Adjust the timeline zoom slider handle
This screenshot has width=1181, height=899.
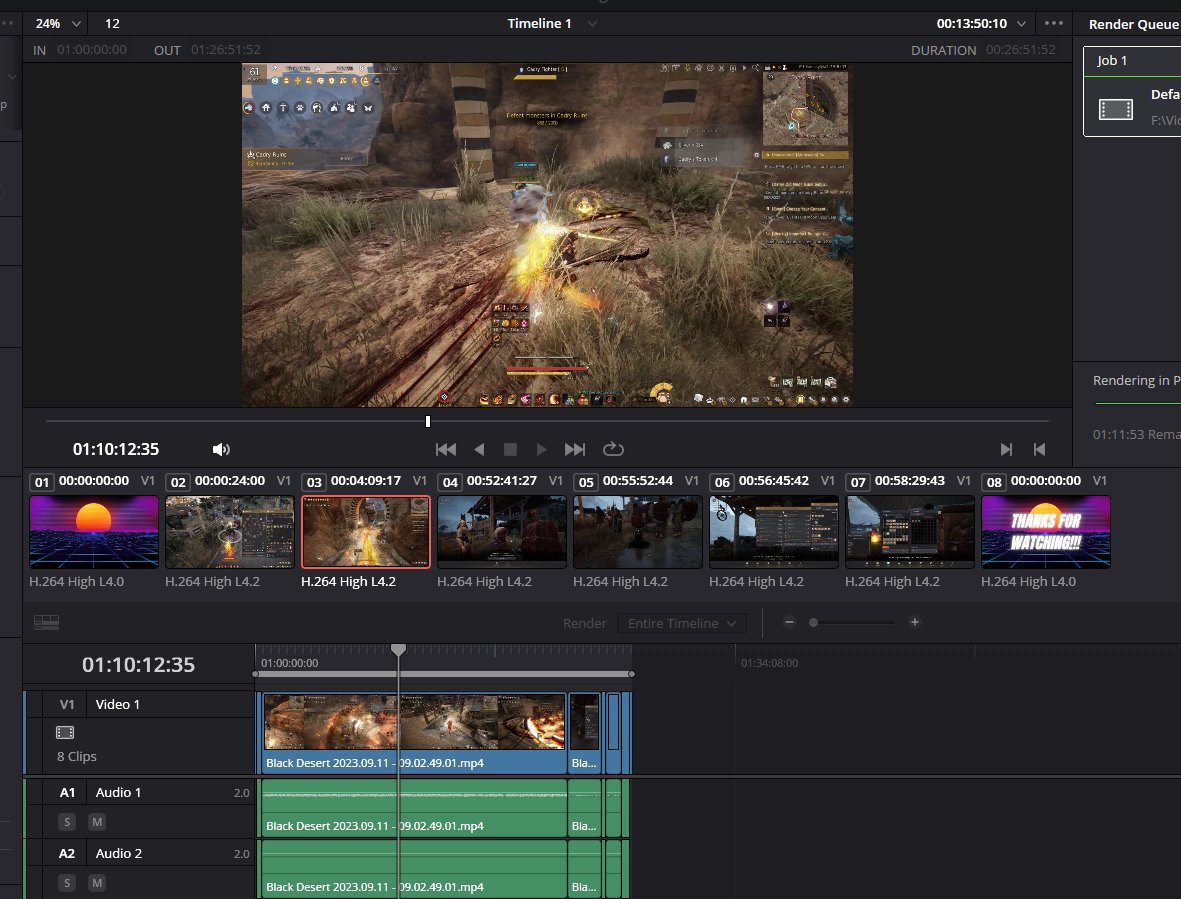pos(813,623)
